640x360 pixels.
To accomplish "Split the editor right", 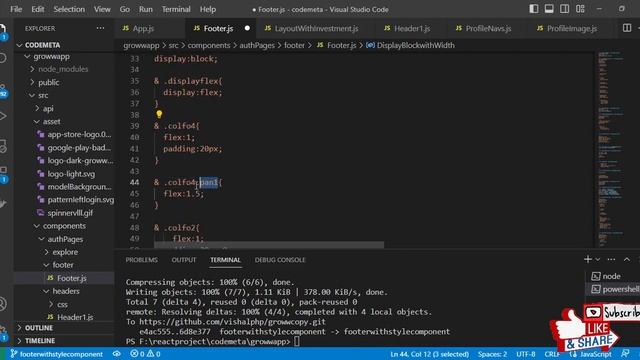I will (627, 28).
